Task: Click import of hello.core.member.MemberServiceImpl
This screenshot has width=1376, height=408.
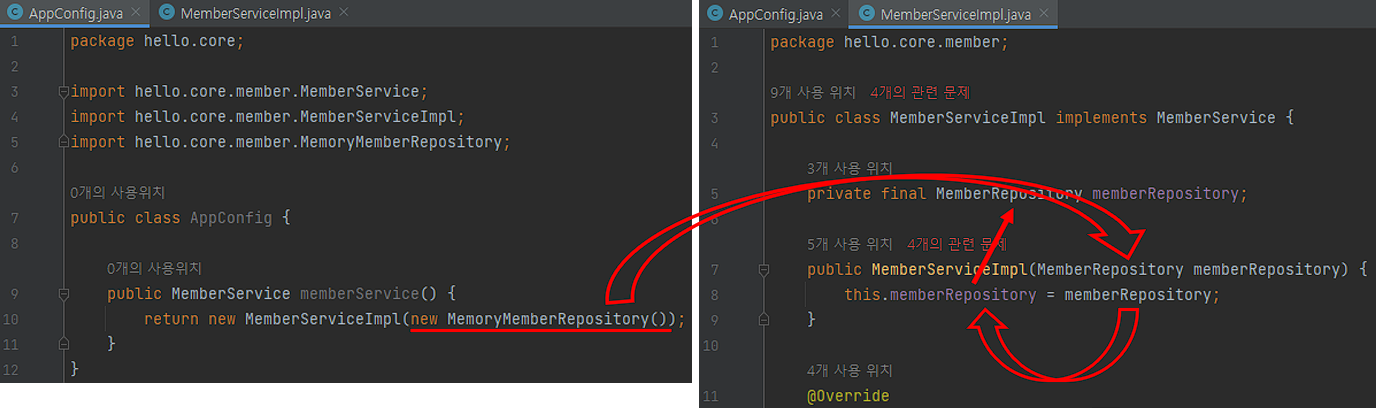Action: [267, 117]
